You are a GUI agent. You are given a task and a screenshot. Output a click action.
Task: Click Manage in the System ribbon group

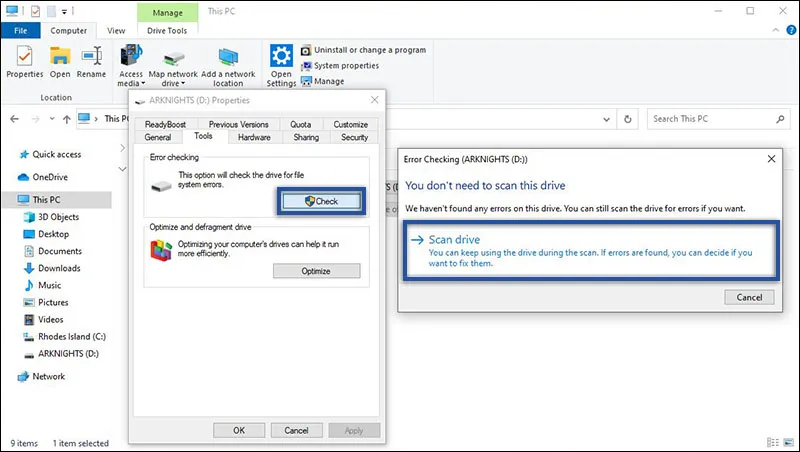(x=322, y=81)
